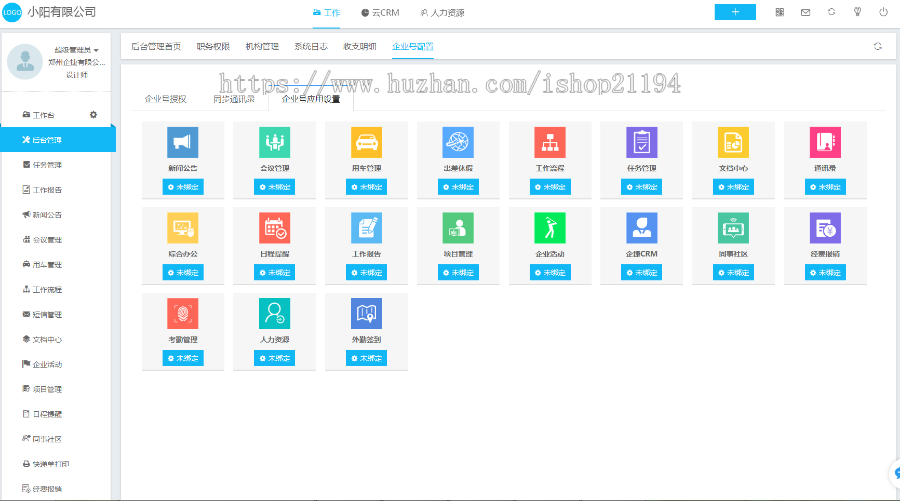Viewport: 900px width, 501px height.
Task: Switch to the 职务权限 tab
Action: (213, 46)
